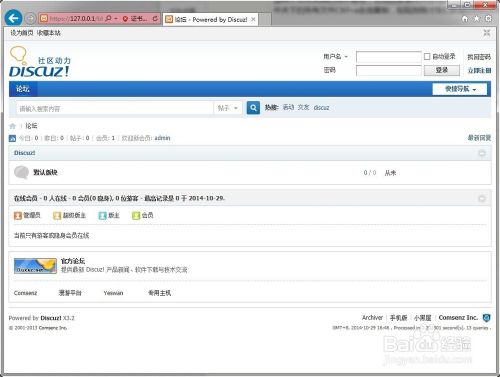Click the 官方论坛 banner thumbnail
The width and height of the screenshot is (500, 377).
click(x=35, y=266)
